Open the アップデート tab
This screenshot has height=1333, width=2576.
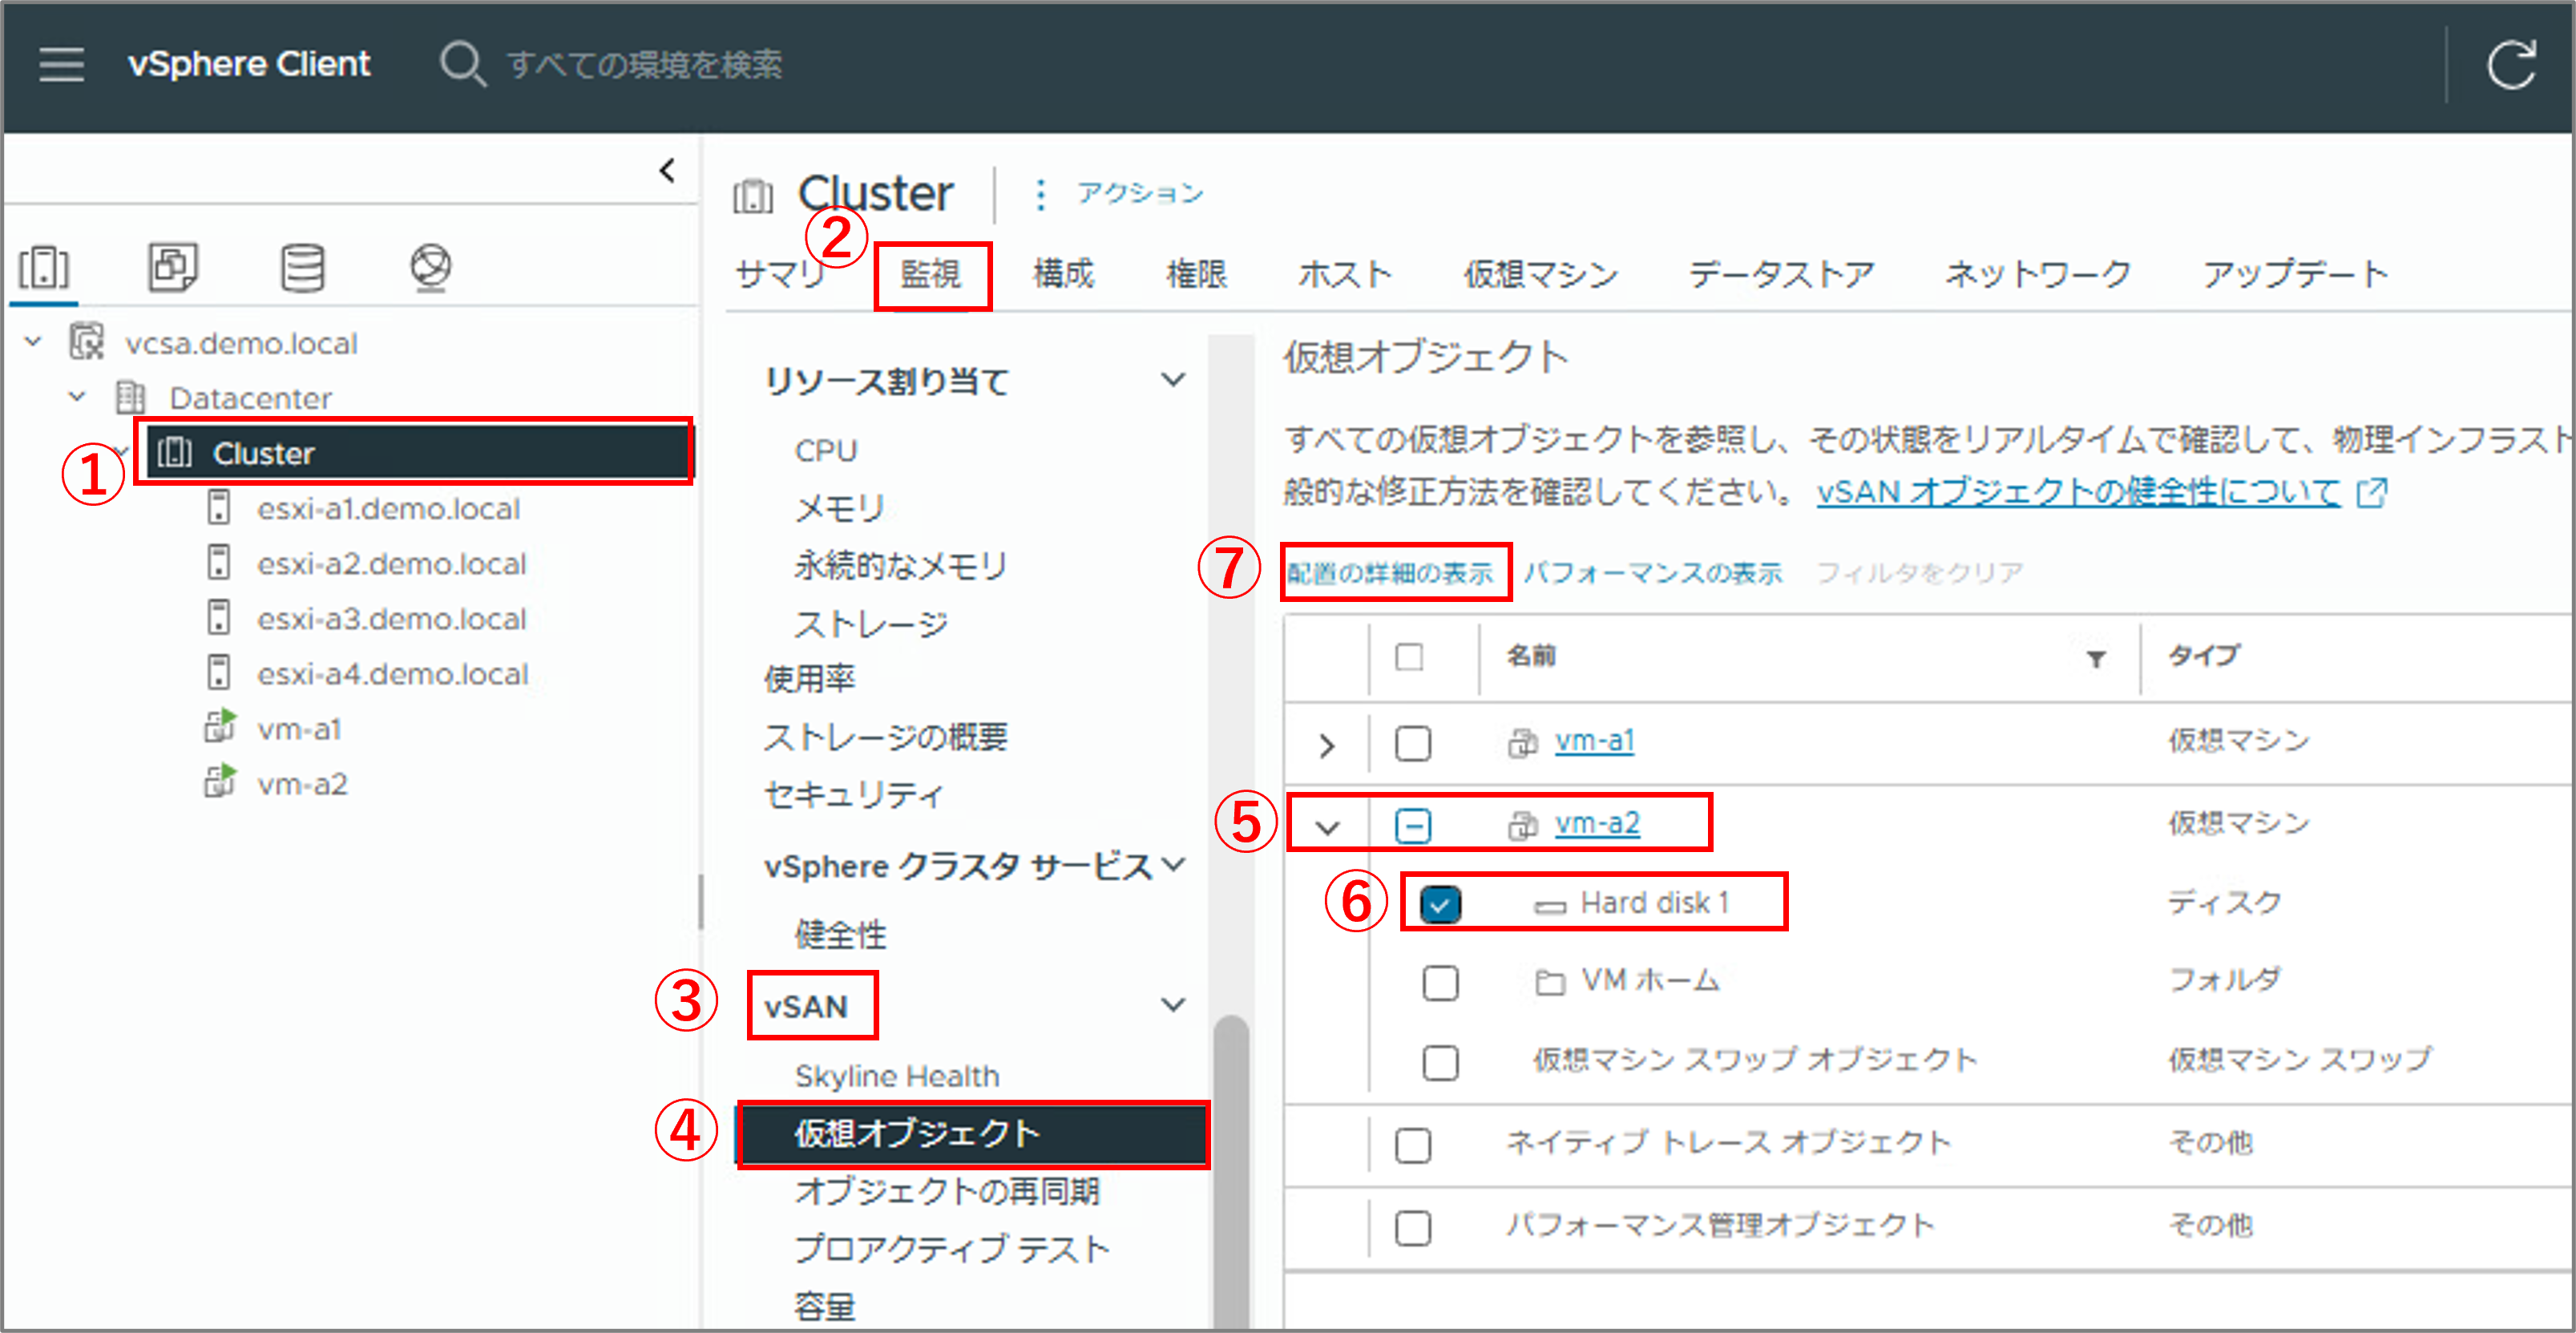(2295, 274)
